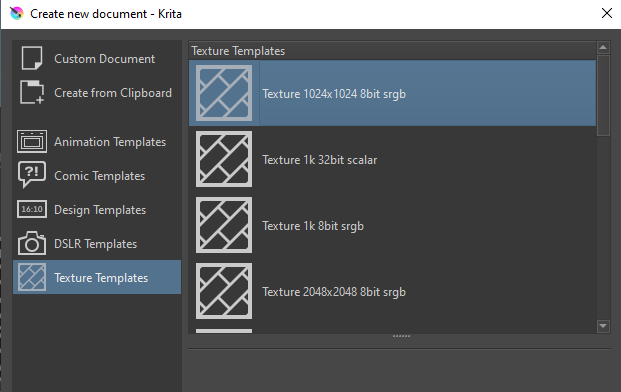
Task: Click the Create from Clipboard icon
Action: click(x=32, y=92)
